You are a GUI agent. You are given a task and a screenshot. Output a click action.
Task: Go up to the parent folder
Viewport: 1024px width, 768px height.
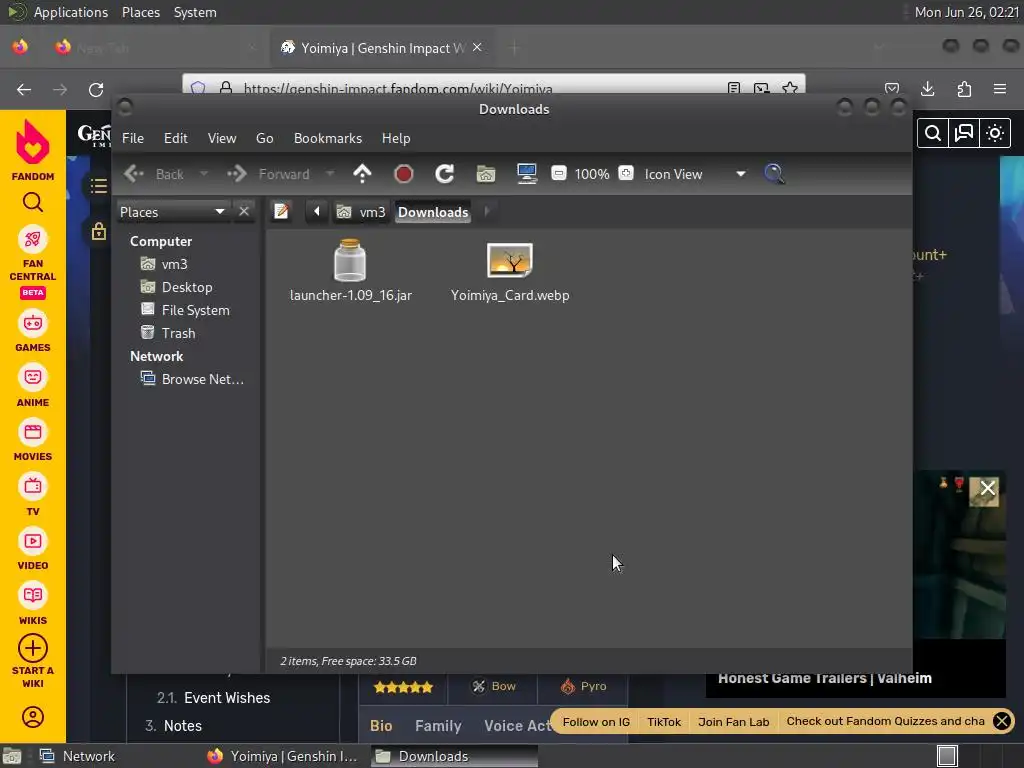[362, 174]
